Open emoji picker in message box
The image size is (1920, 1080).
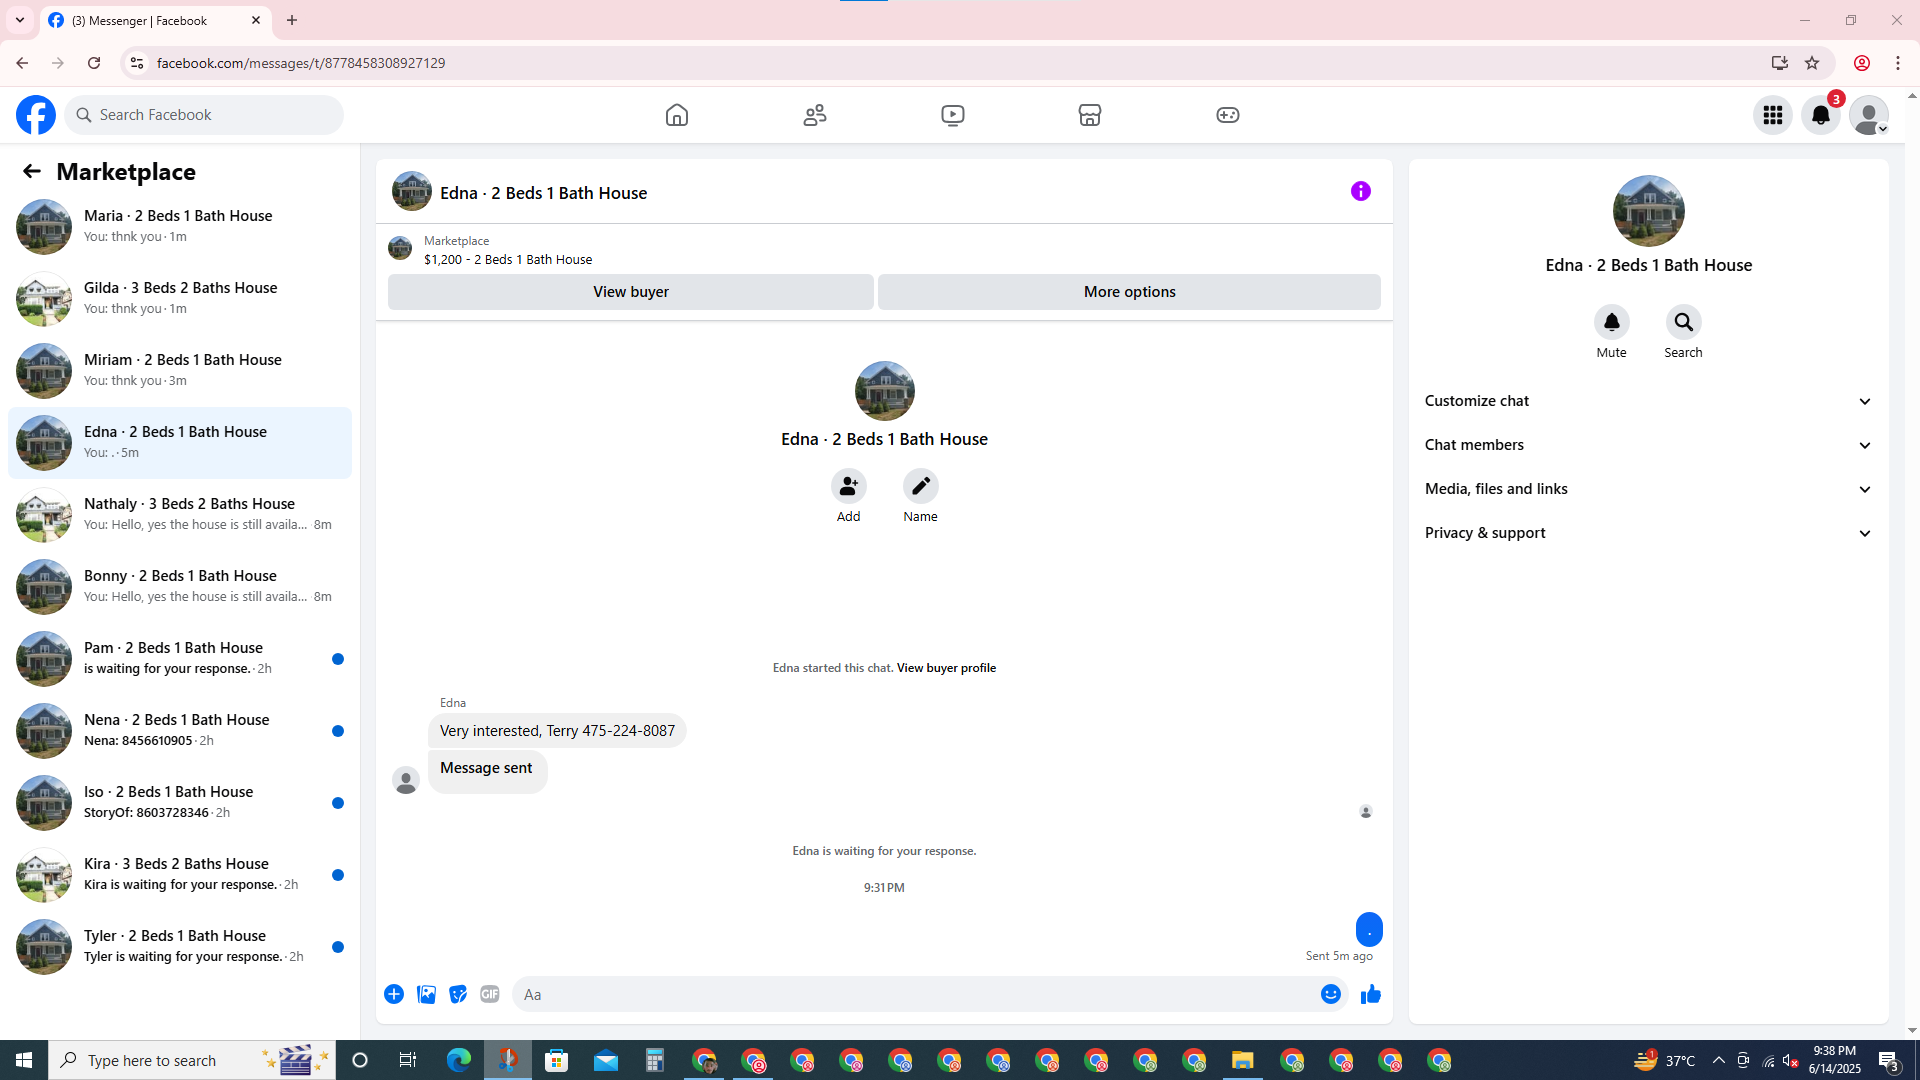click(1331, 994)
